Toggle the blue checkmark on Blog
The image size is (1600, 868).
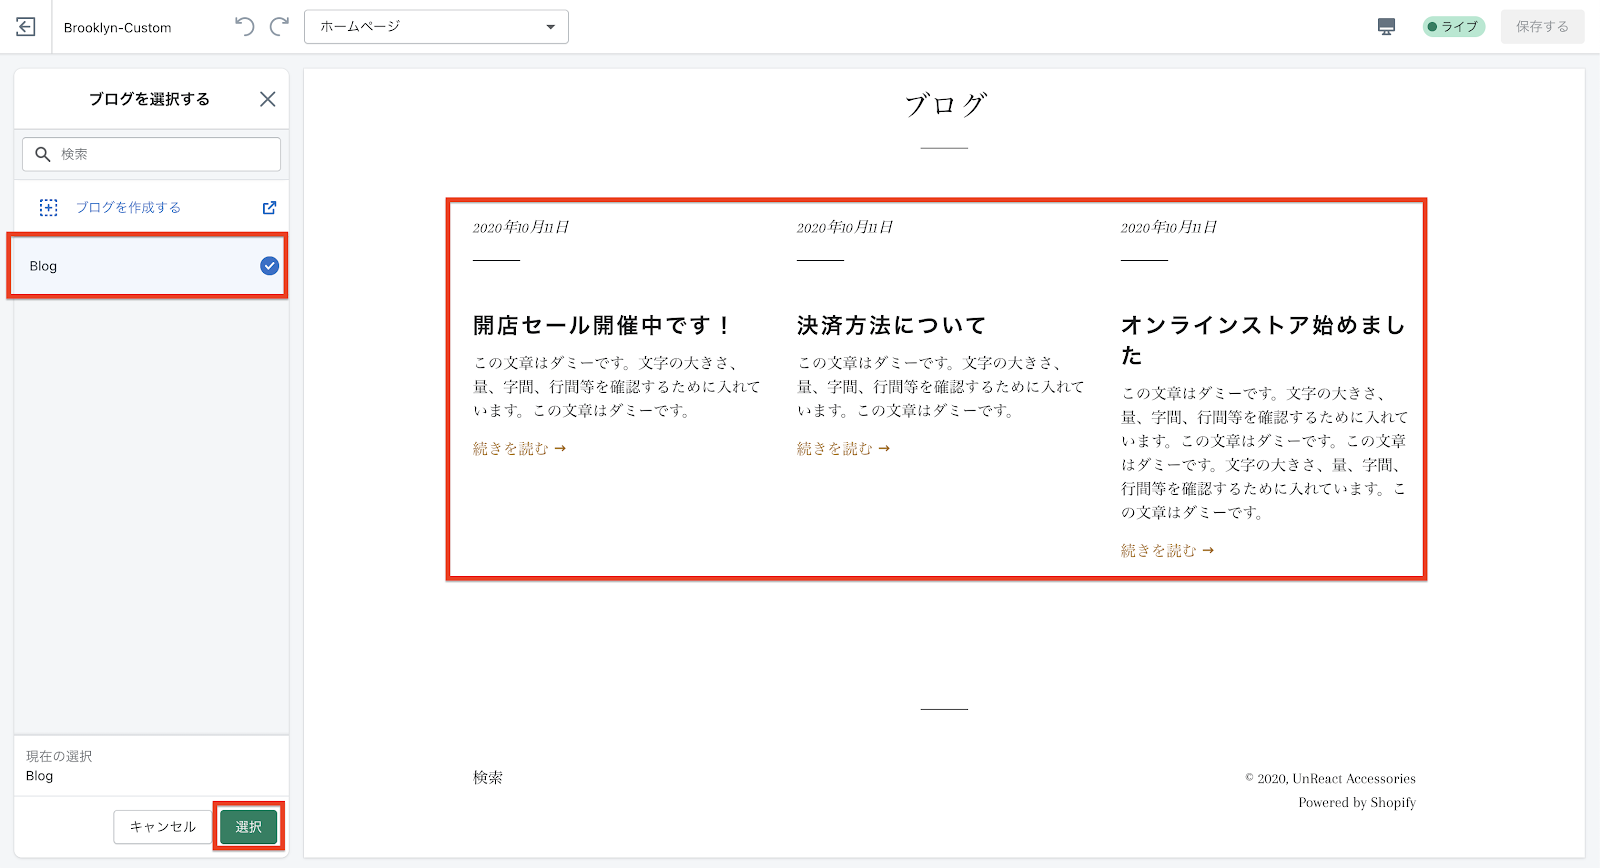point(269,266)
